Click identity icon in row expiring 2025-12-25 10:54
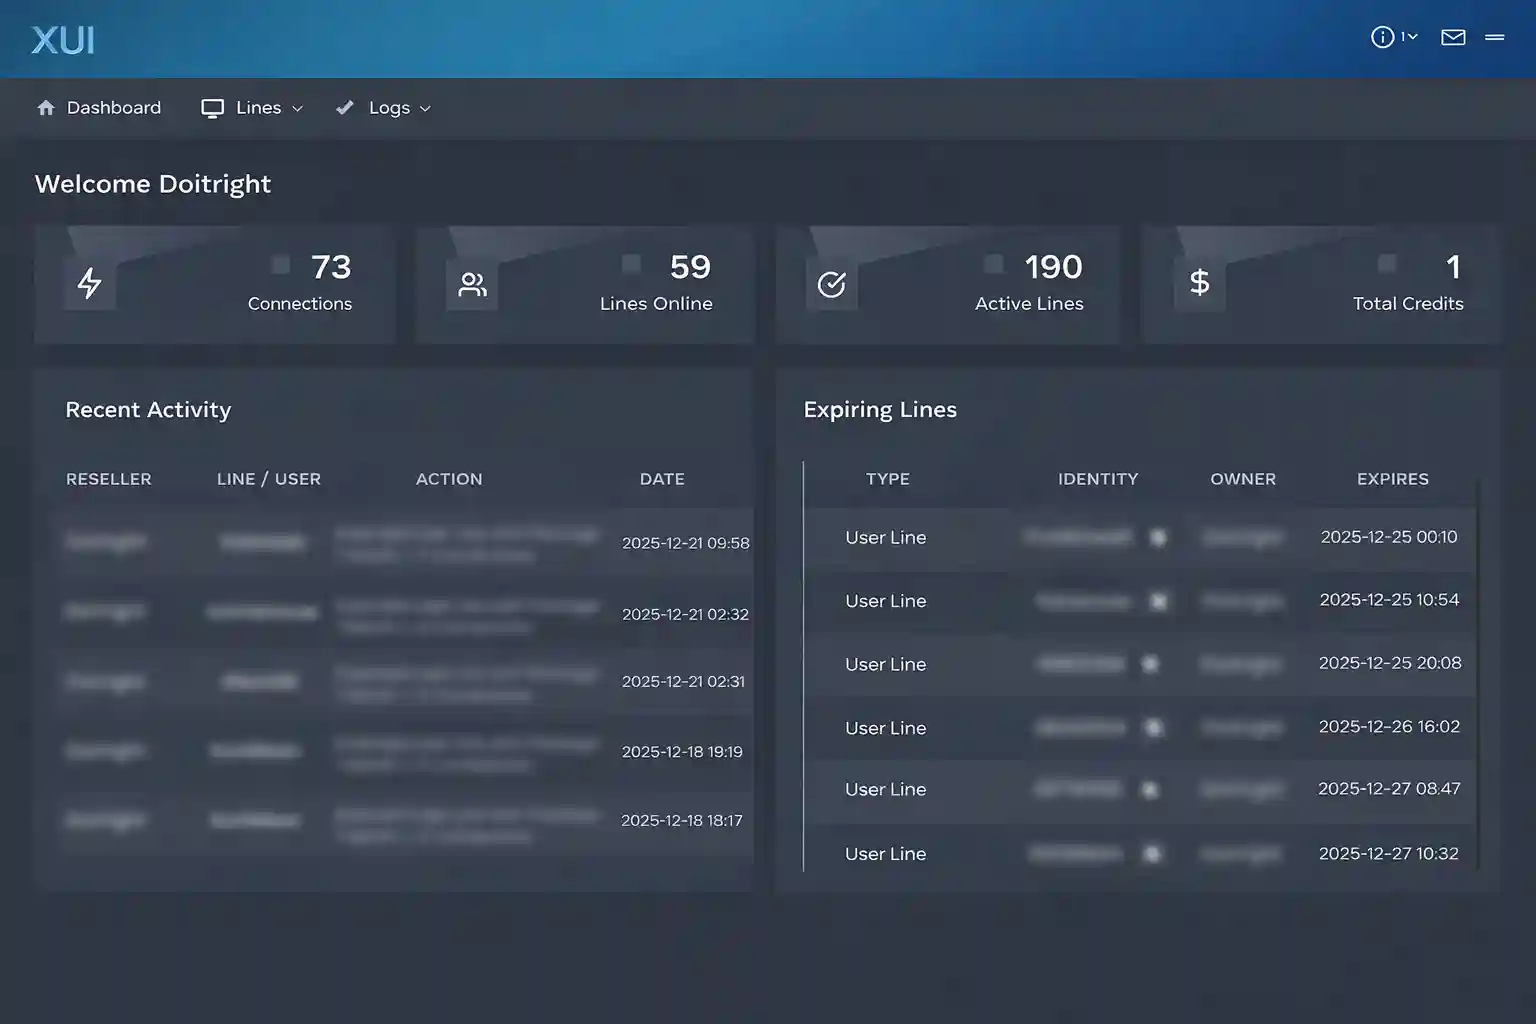The image size is (1536, 1024). tap(1158, 601)
